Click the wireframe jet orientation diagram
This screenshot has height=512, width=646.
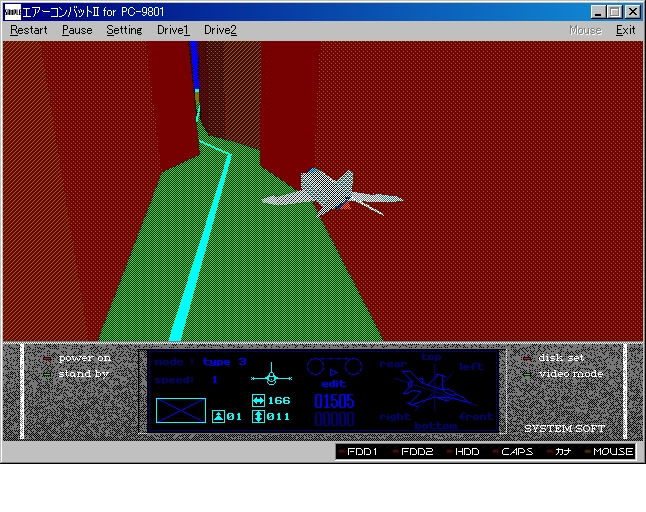click(x=435, y=389)
